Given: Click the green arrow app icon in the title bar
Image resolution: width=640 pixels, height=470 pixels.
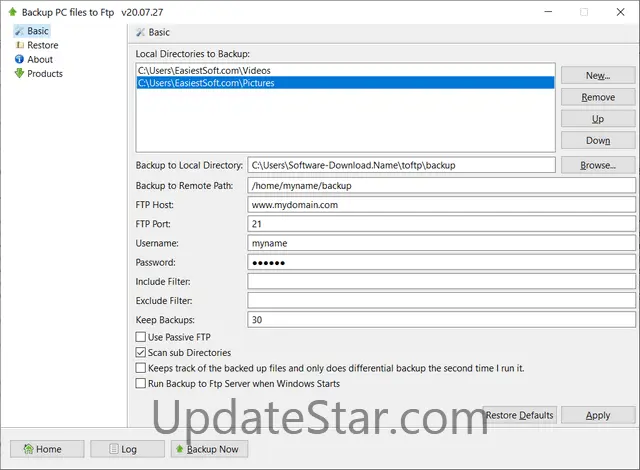Looking at the screenshot, I should click(x=12, y=12).
